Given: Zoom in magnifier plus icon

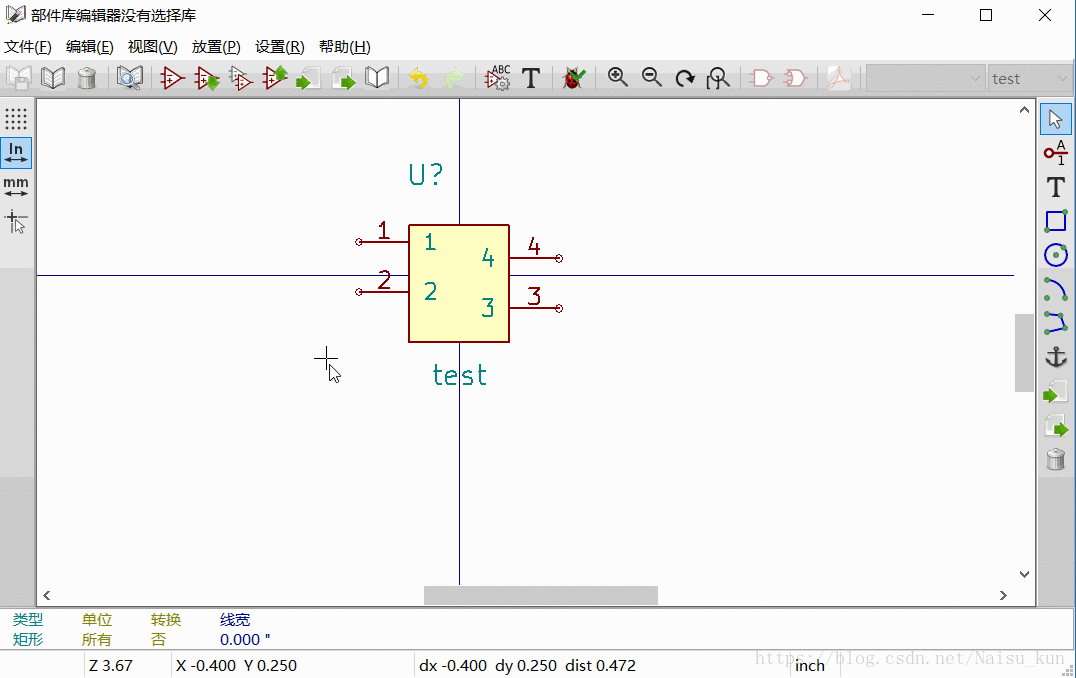Looking at the screenshot, I should (618, 78).
